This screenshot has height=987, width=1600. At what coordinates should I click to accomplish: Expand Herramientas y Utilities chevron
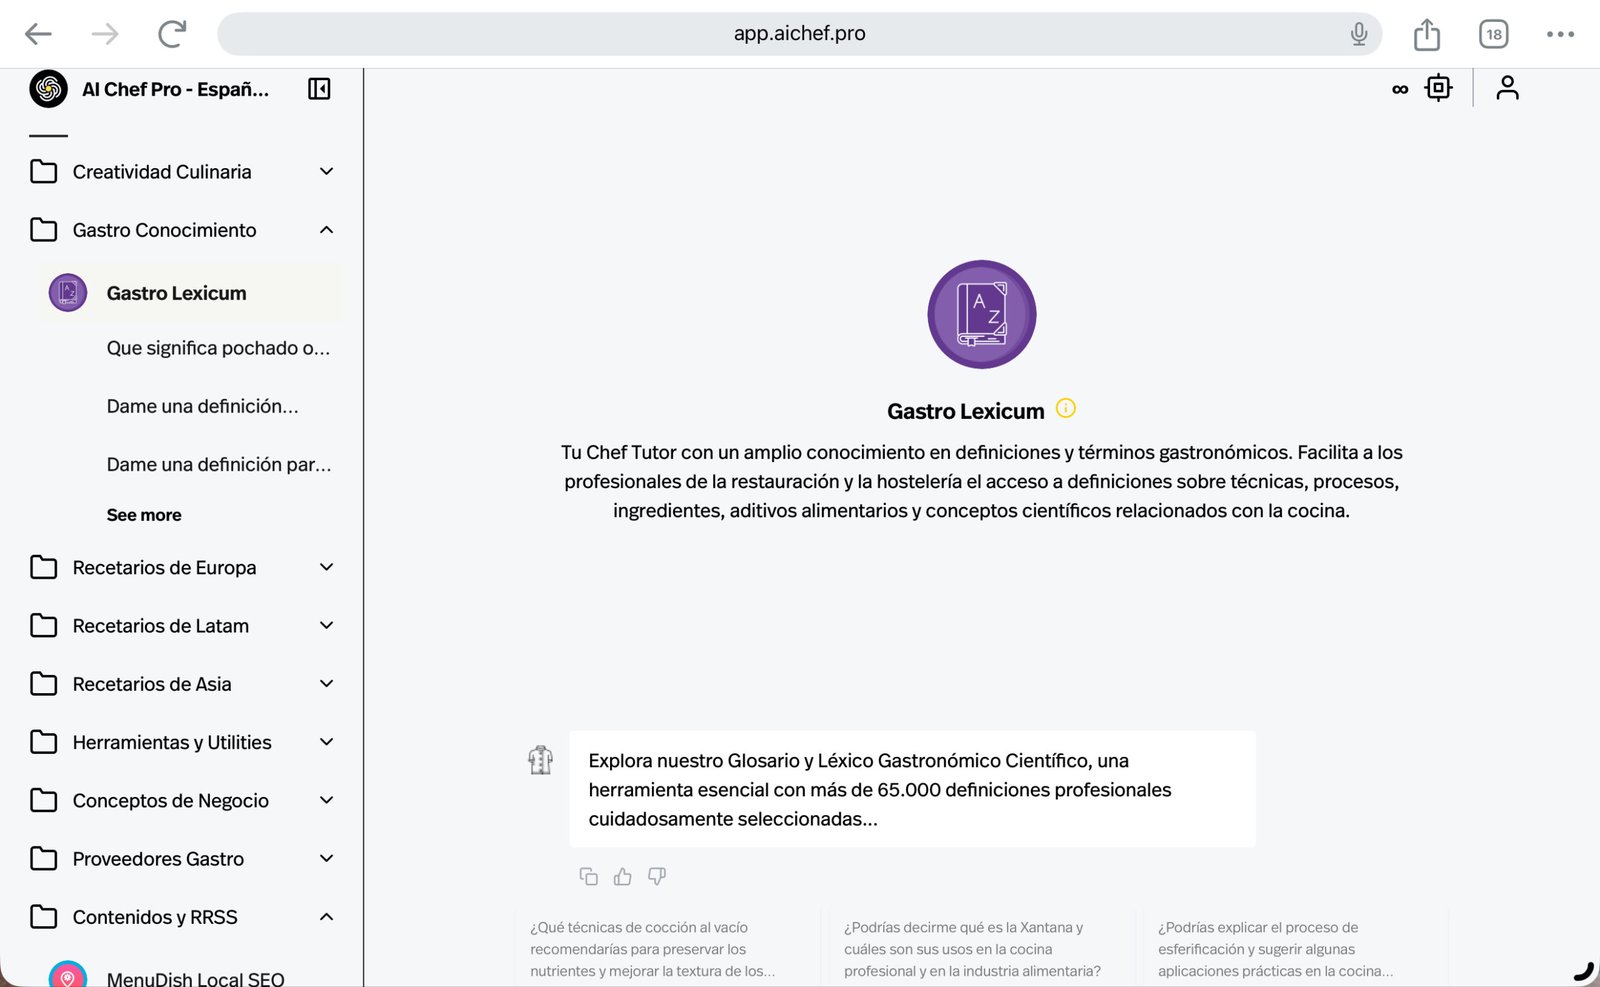[x=326, y=742]
